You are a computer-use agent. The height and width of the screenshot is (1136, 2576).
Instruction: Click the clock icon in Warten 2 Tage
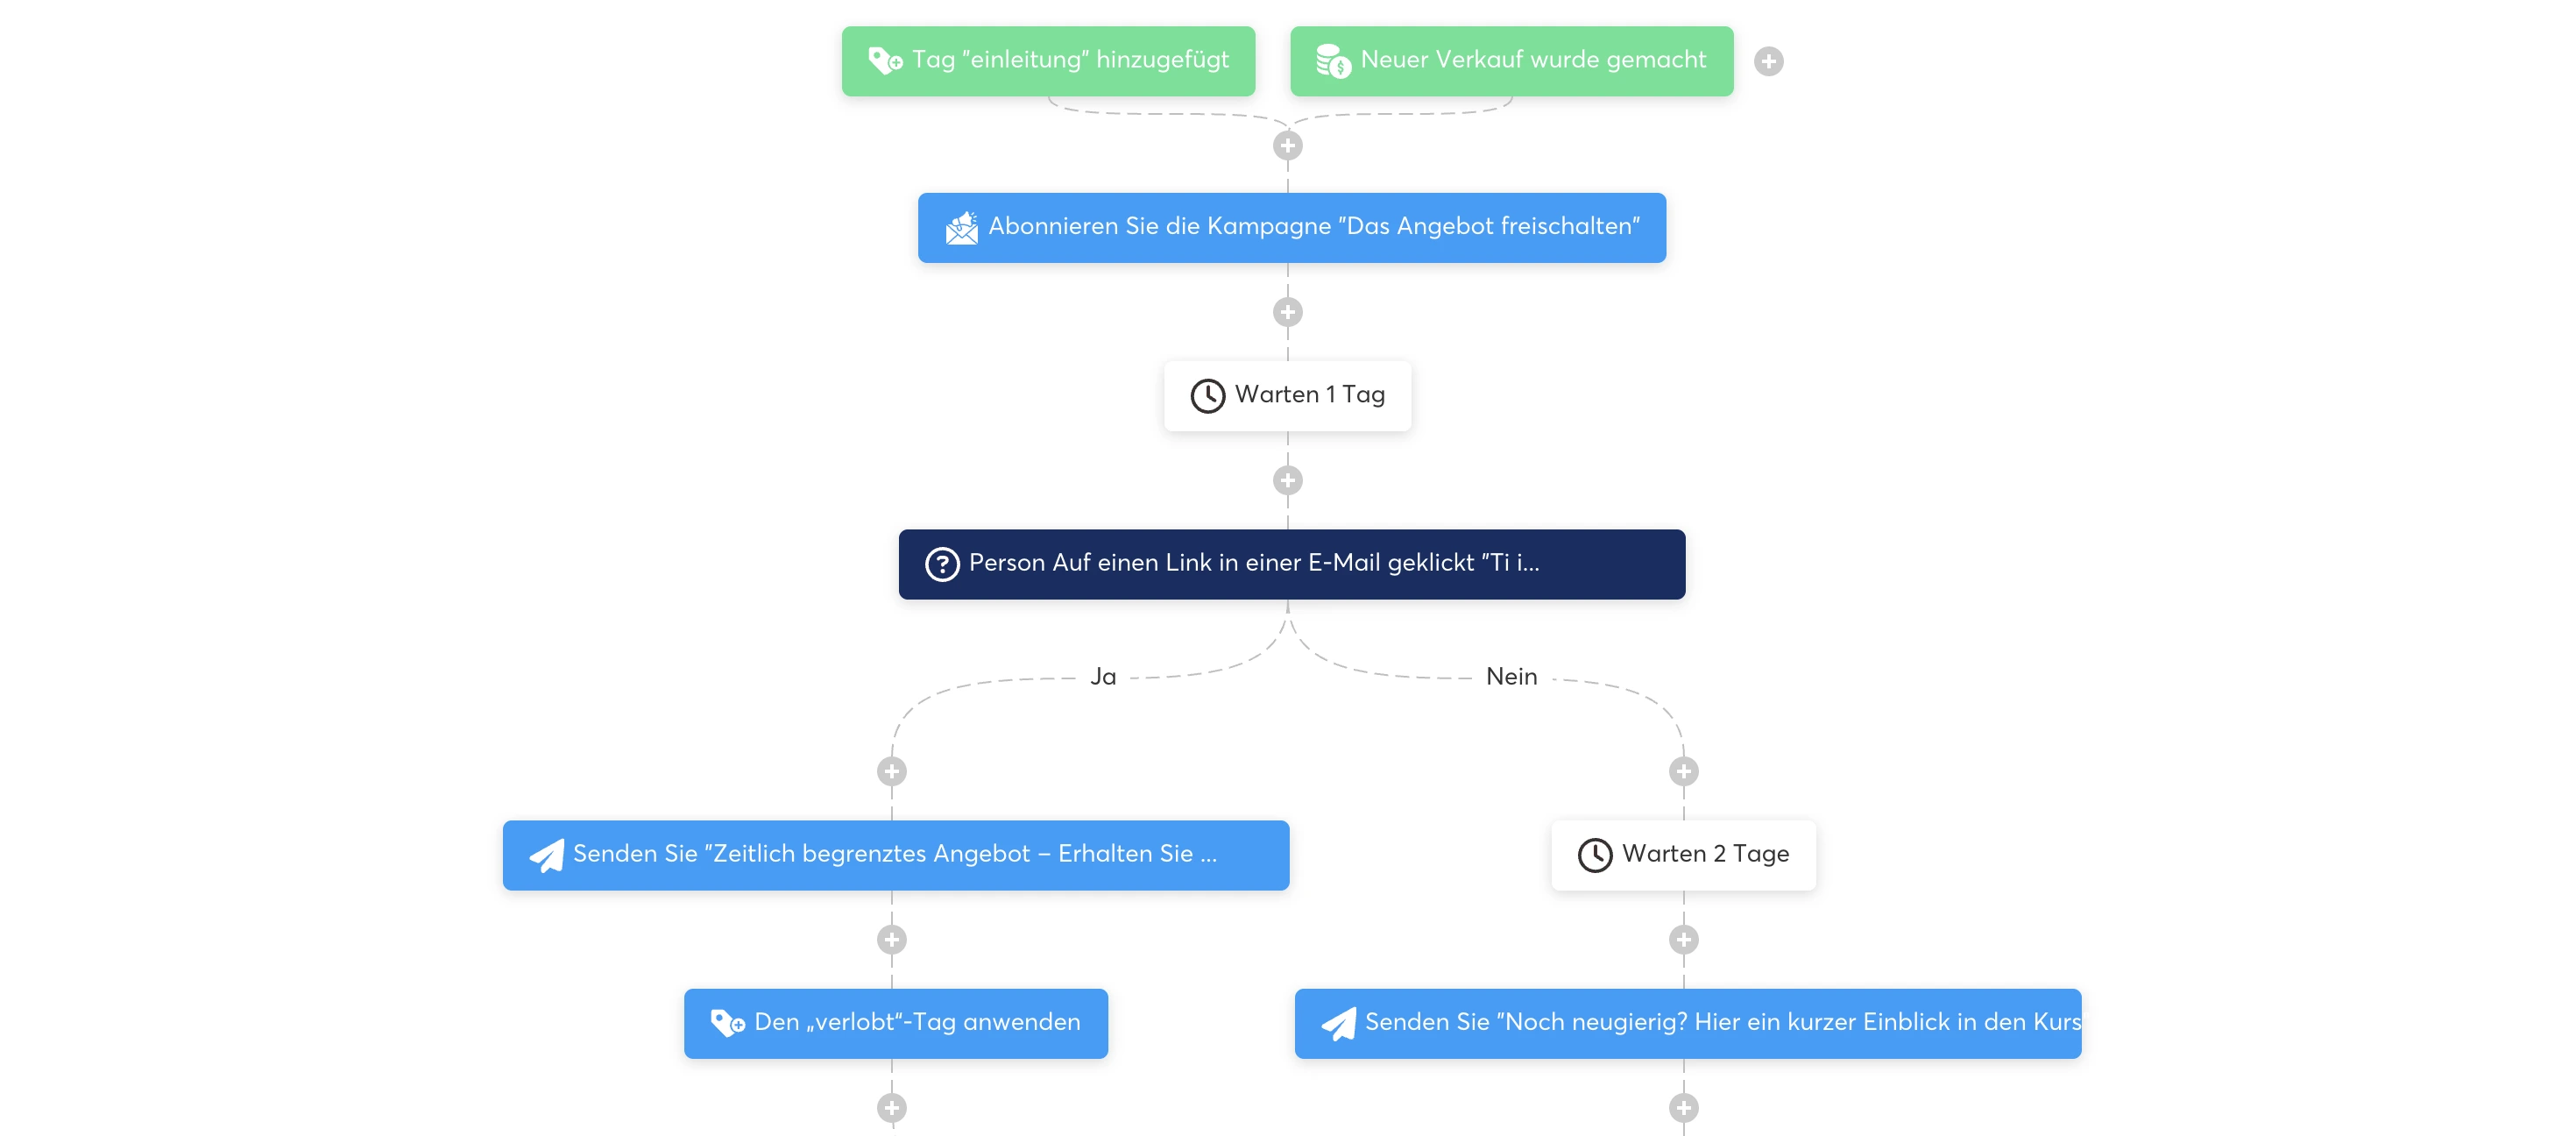[x=1594, y=856]
